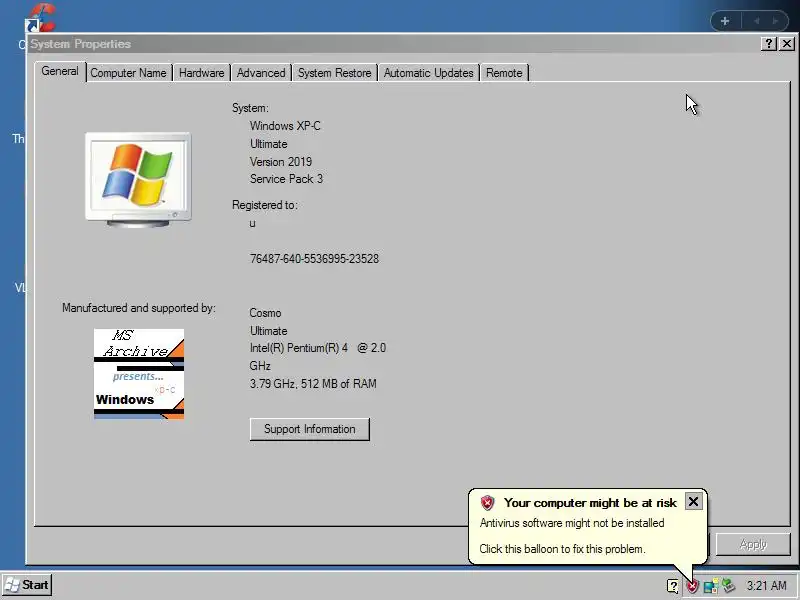Screen dimensions: 800x600
Task: Click the 'Service Pack 3' text
Action: (286, 179)
